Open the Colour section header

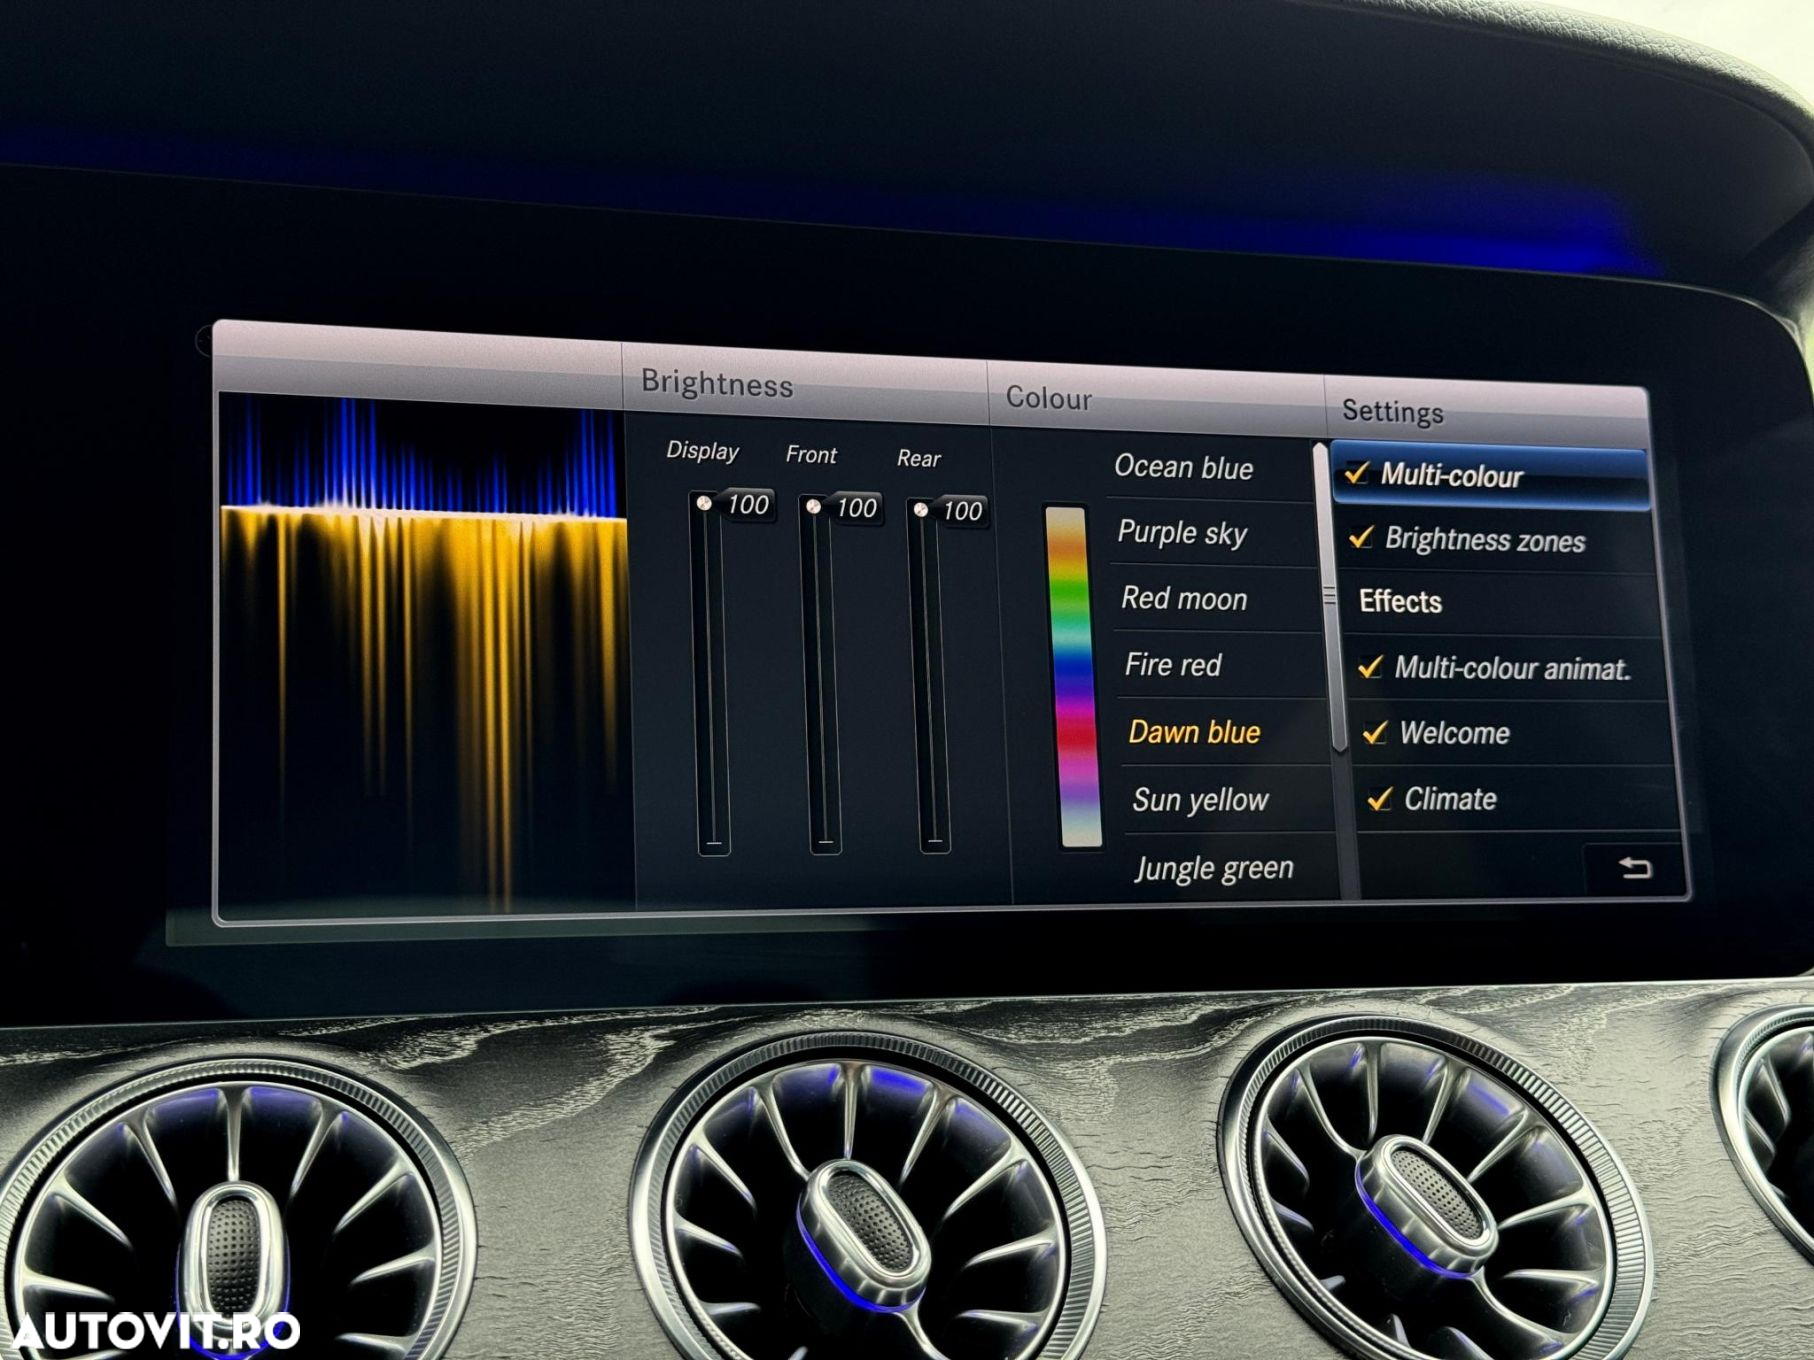click(x=1049, y=398)
